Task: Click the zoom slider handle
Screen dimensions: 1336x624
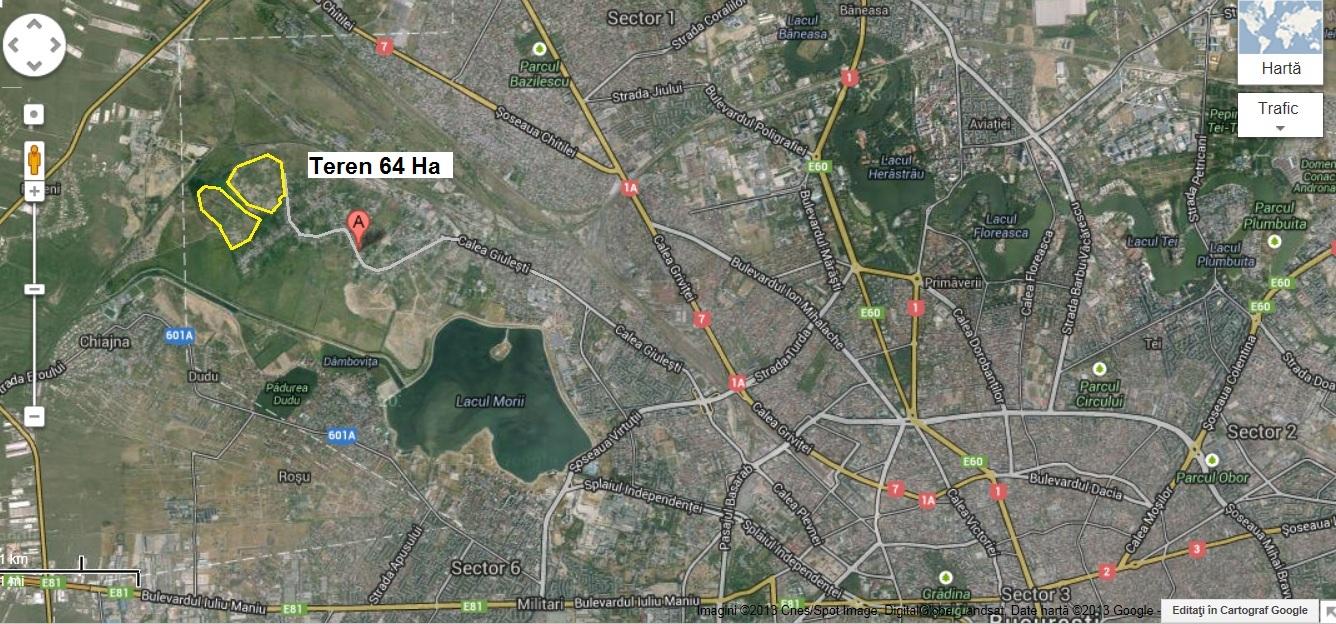Action: click(x=34, y=289)
